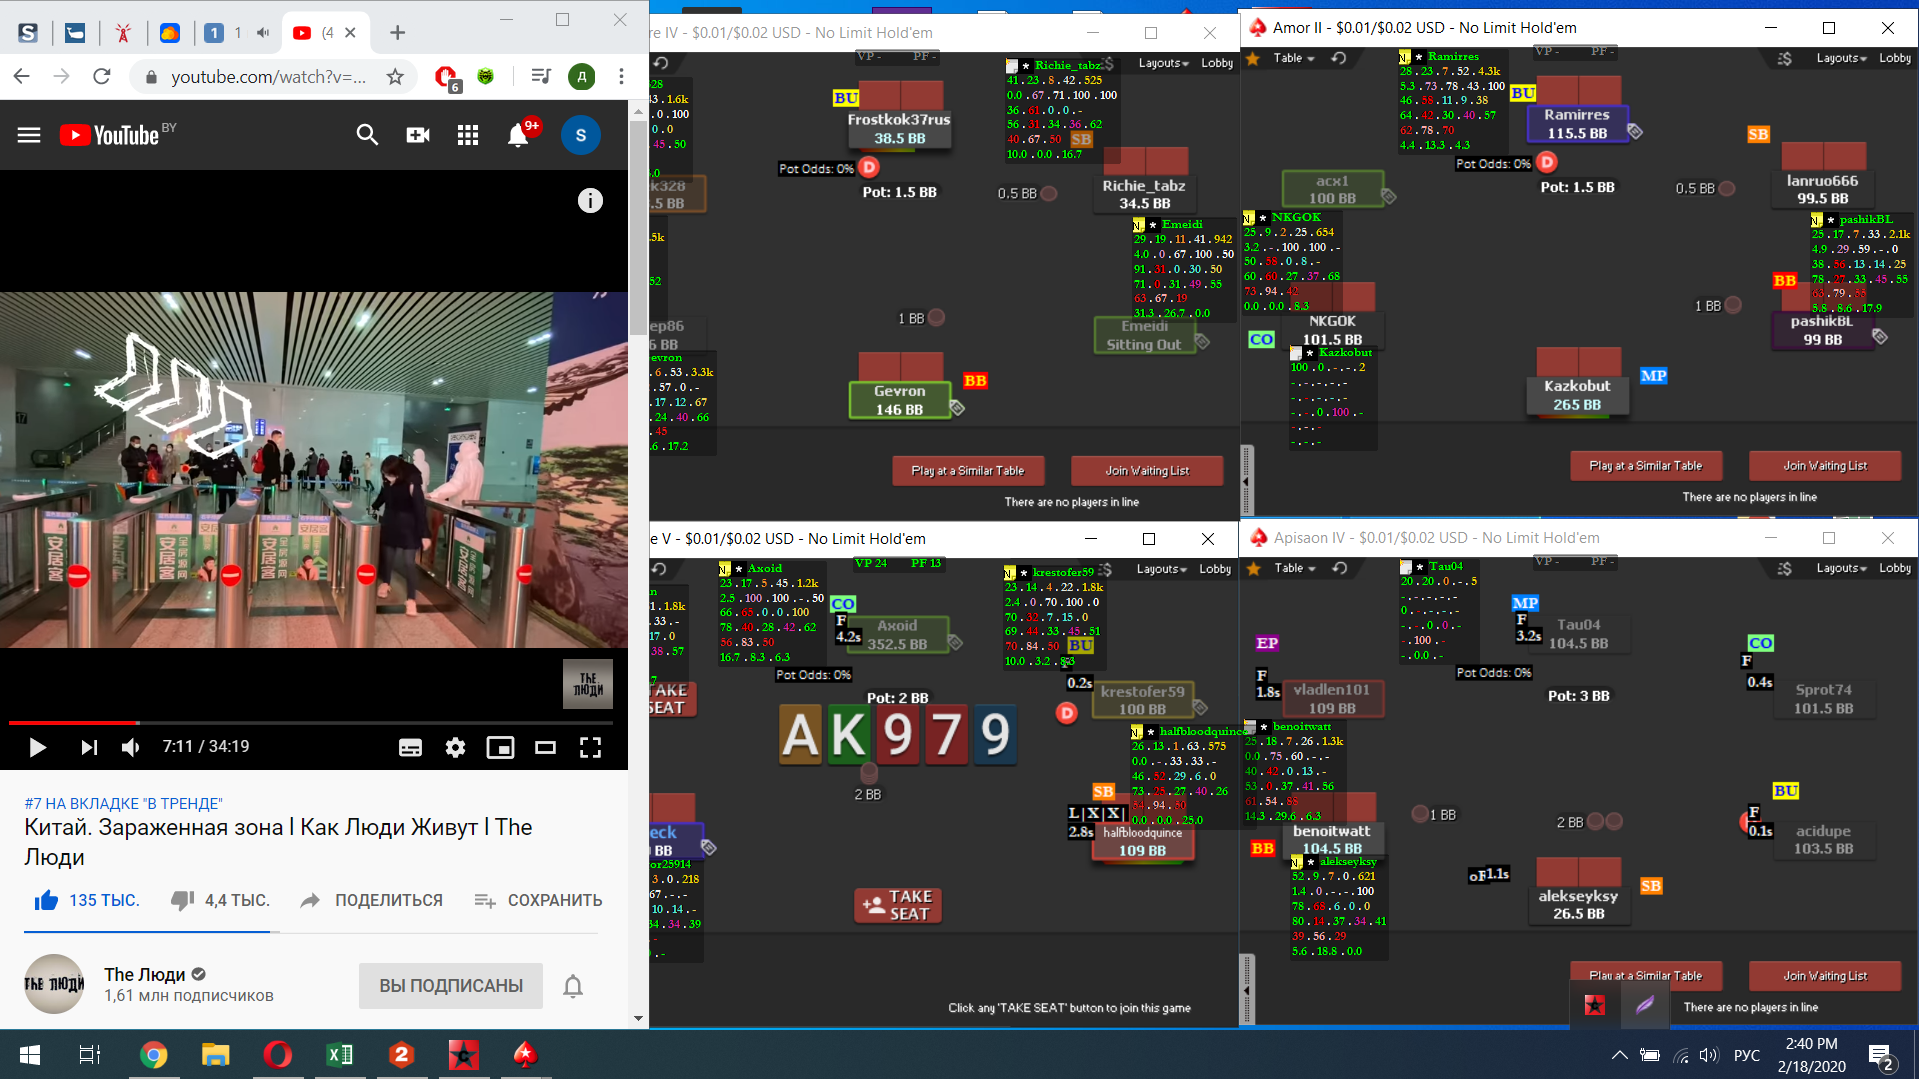The image size is (1919, 1079).
Task: Open Windows Start menu
Action: [x=30, y=1055]
